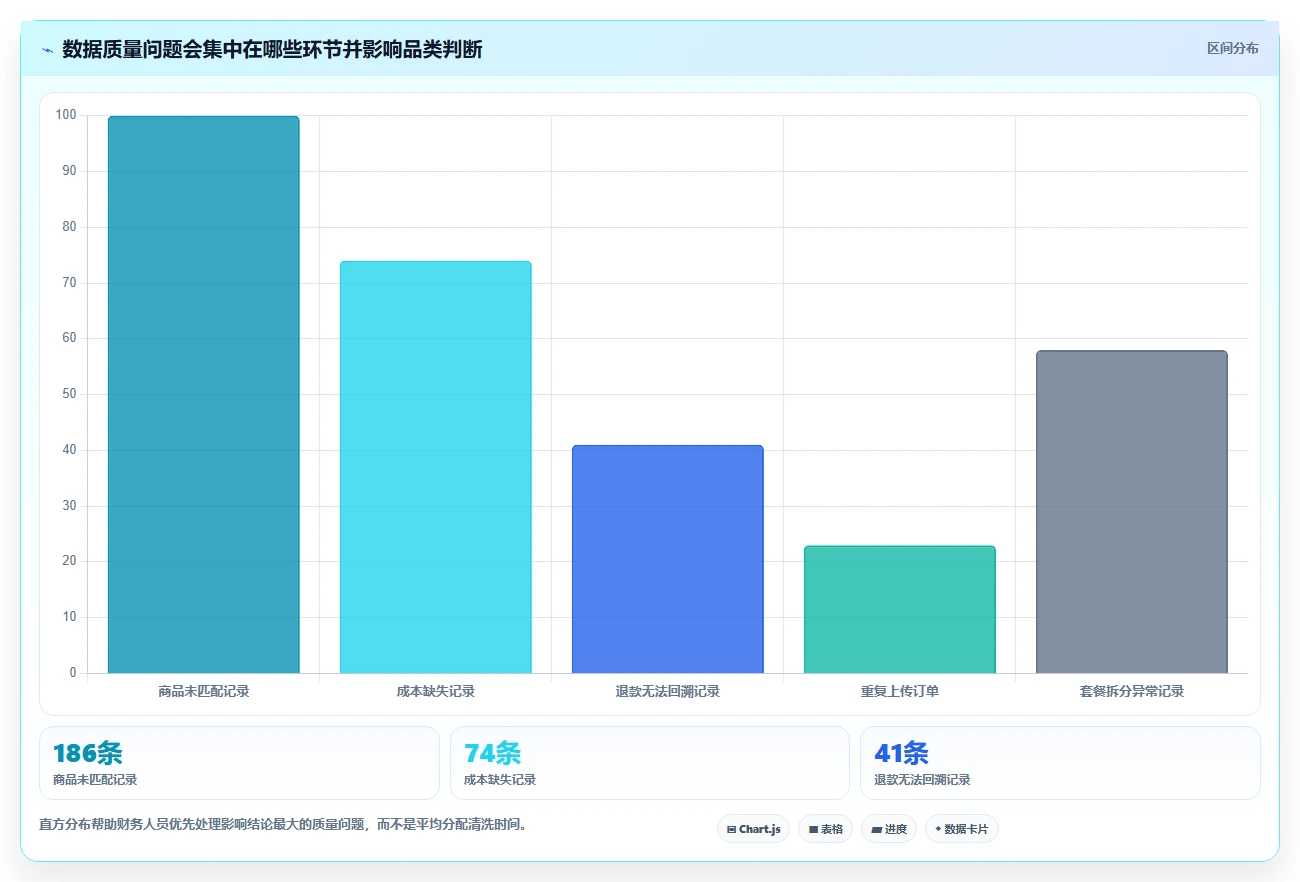Image resolution: width=1300 pixels, height=882 pixels.
Task: Click the footnote text starting with 直方分布
Action: 283,825
